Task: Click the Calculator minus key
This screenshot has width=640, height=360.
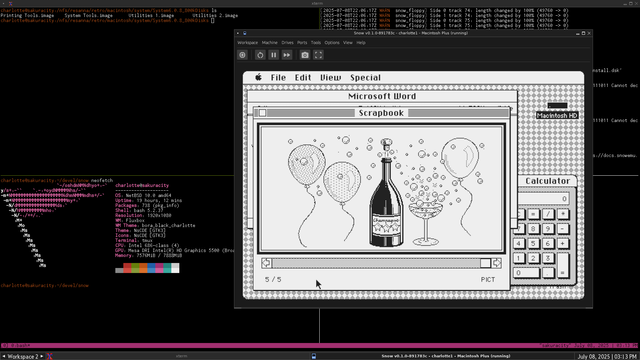Action: tap(562, 229)
